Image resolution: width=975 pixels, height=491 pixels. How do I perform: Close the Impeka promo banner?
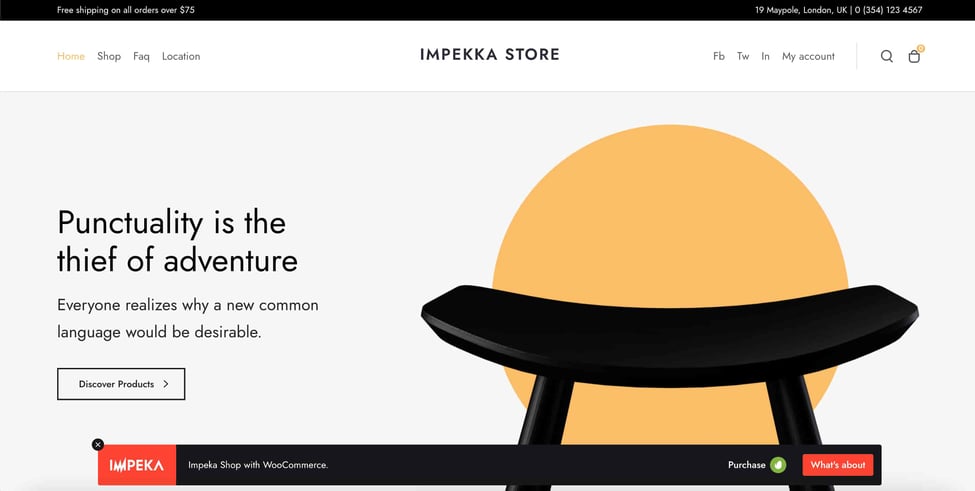click(x=98, y=444)
